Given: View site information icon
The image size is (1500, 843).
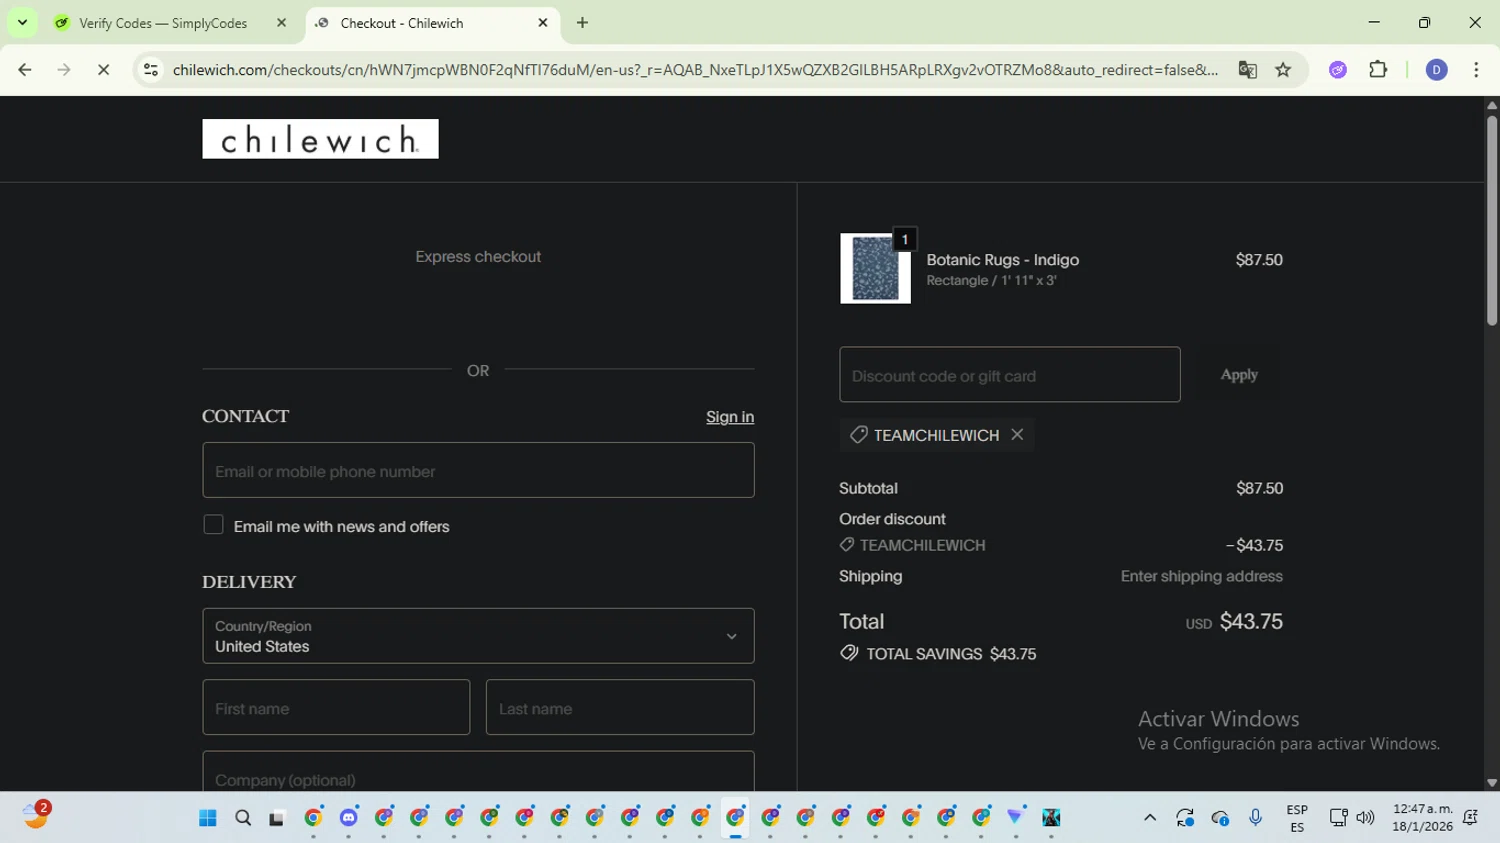Looking at the screenshot, I should click(151, 70).
